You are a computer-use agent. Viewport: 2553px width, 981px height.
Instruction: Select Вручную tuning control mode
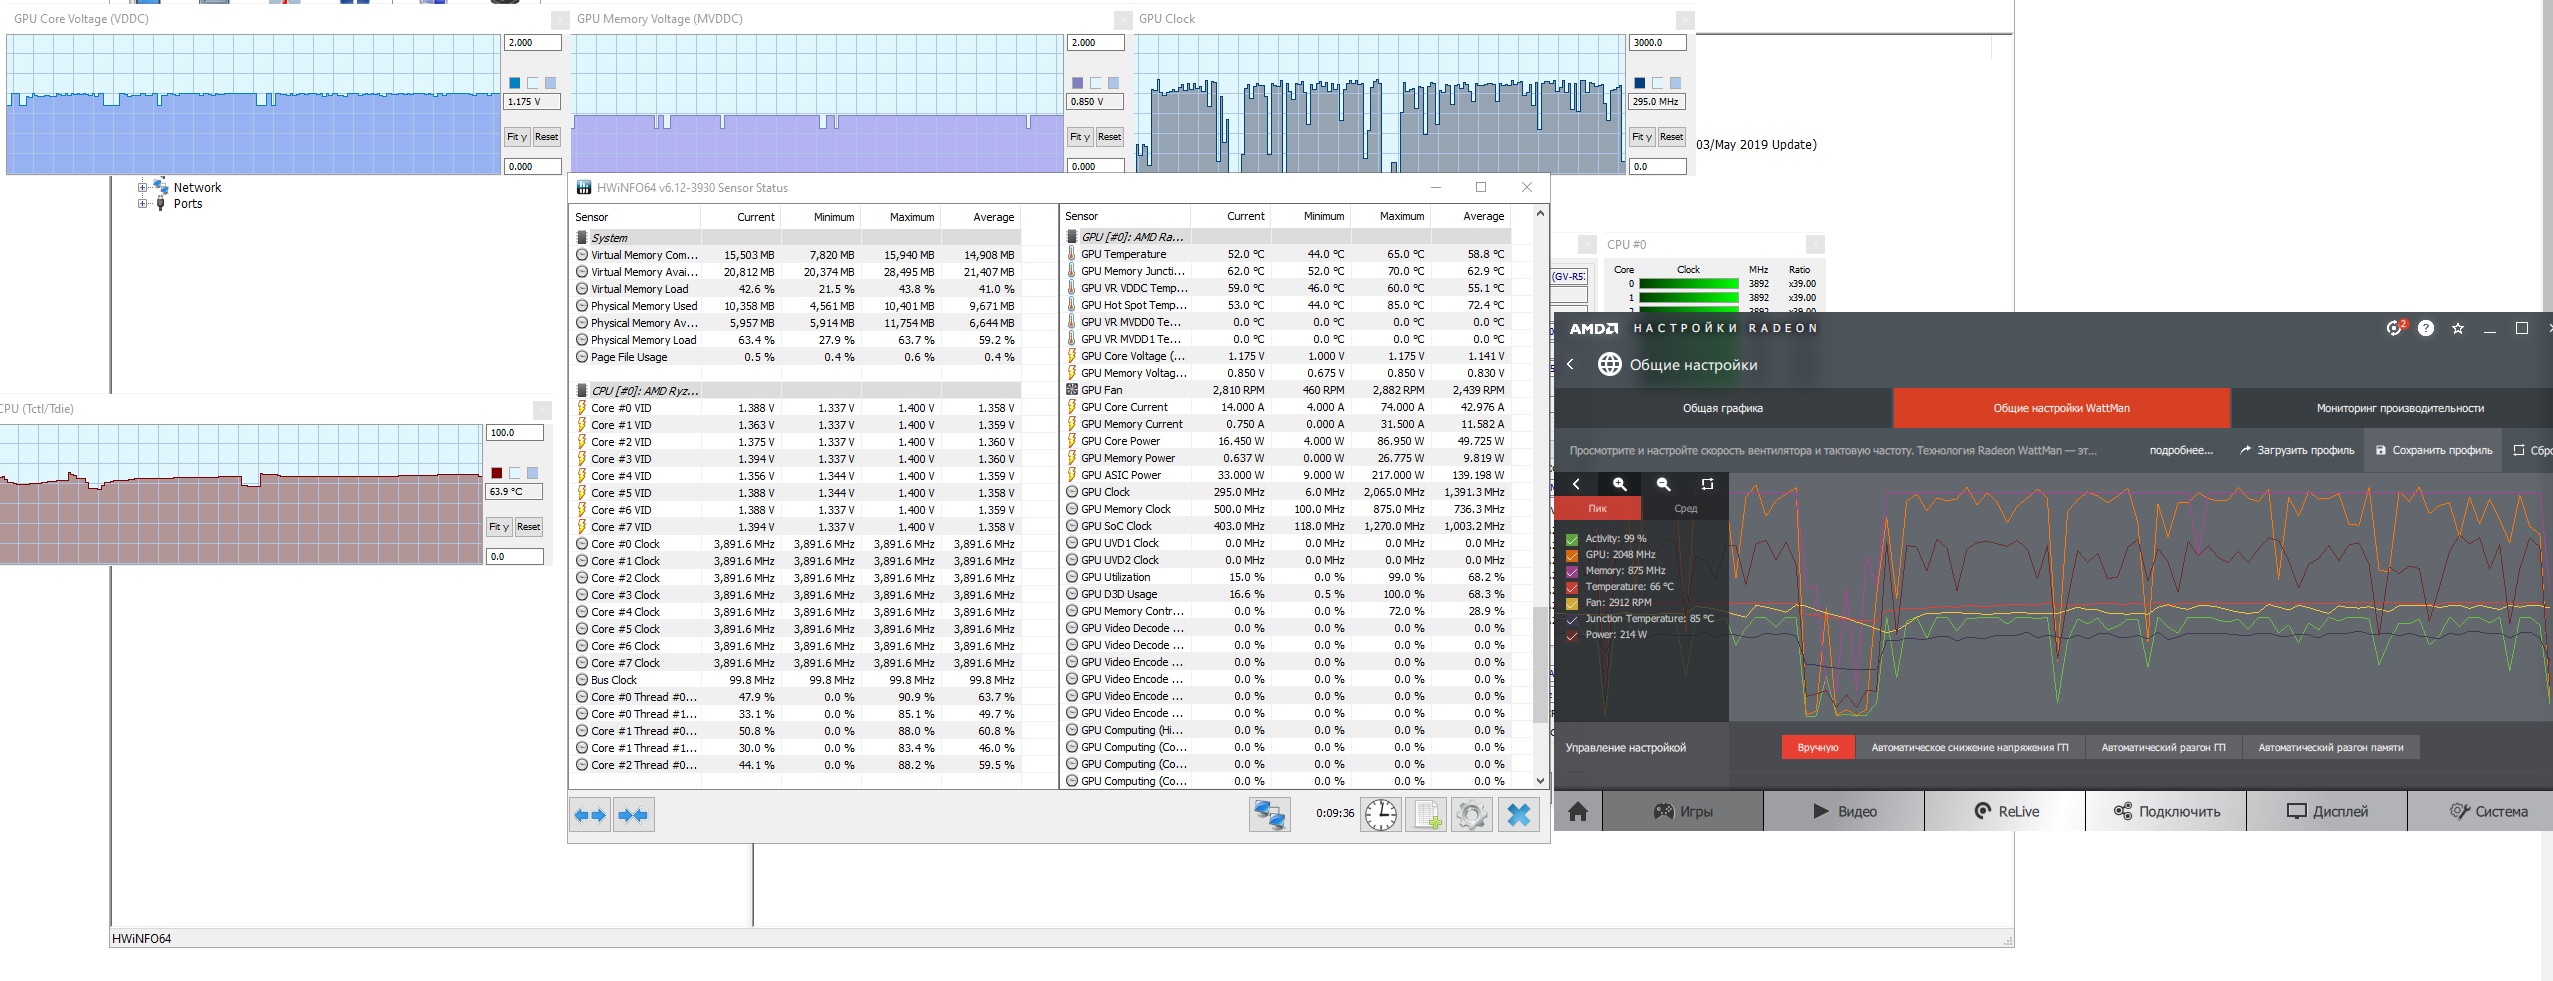(x=1818, y=747)
